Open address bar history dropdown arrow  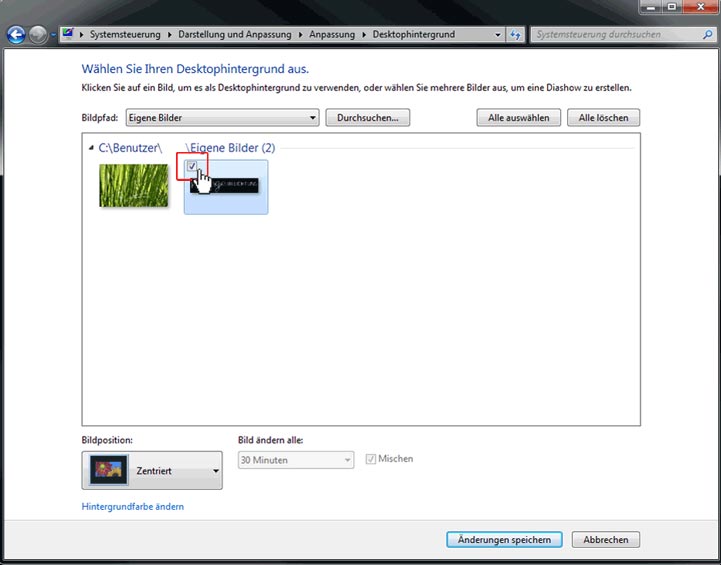tap(498, 35)
